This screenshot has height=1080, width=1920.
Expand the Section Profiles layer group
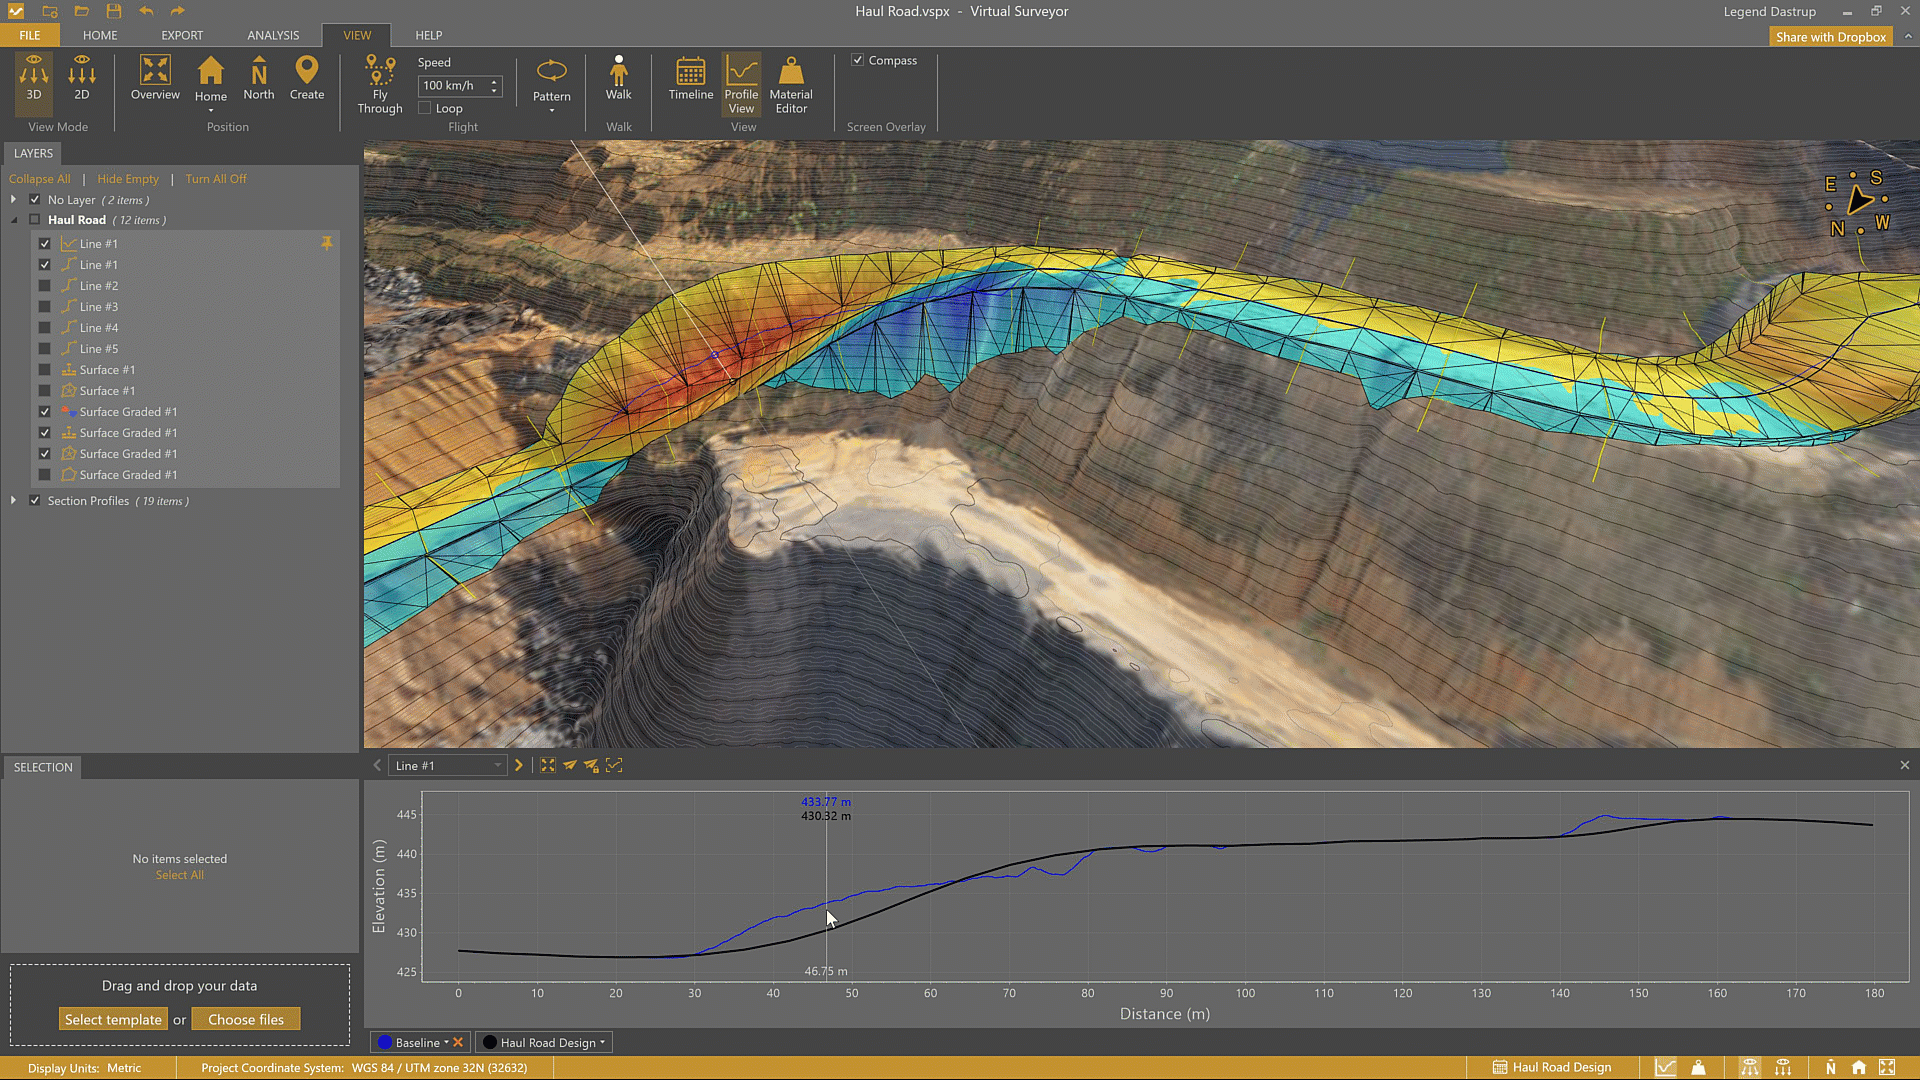pos(13,501)
